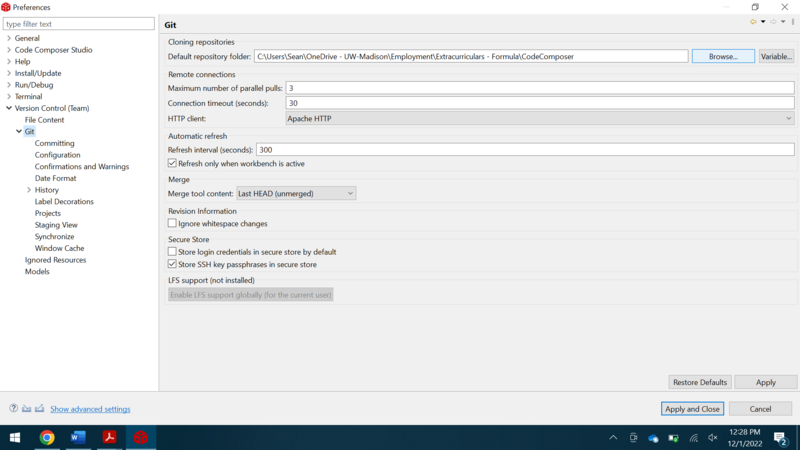Open the Configuration page under Git
This screenshot has width=800, height=450.
(58, 155)
